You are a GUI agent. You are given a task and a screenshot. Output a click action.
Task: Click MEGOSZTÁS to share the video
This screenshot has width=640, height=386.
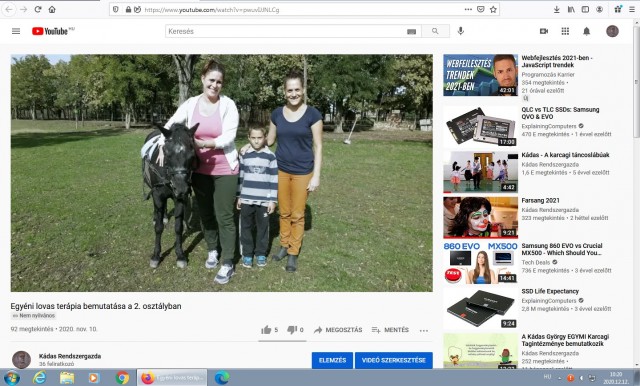coord(338,330)
